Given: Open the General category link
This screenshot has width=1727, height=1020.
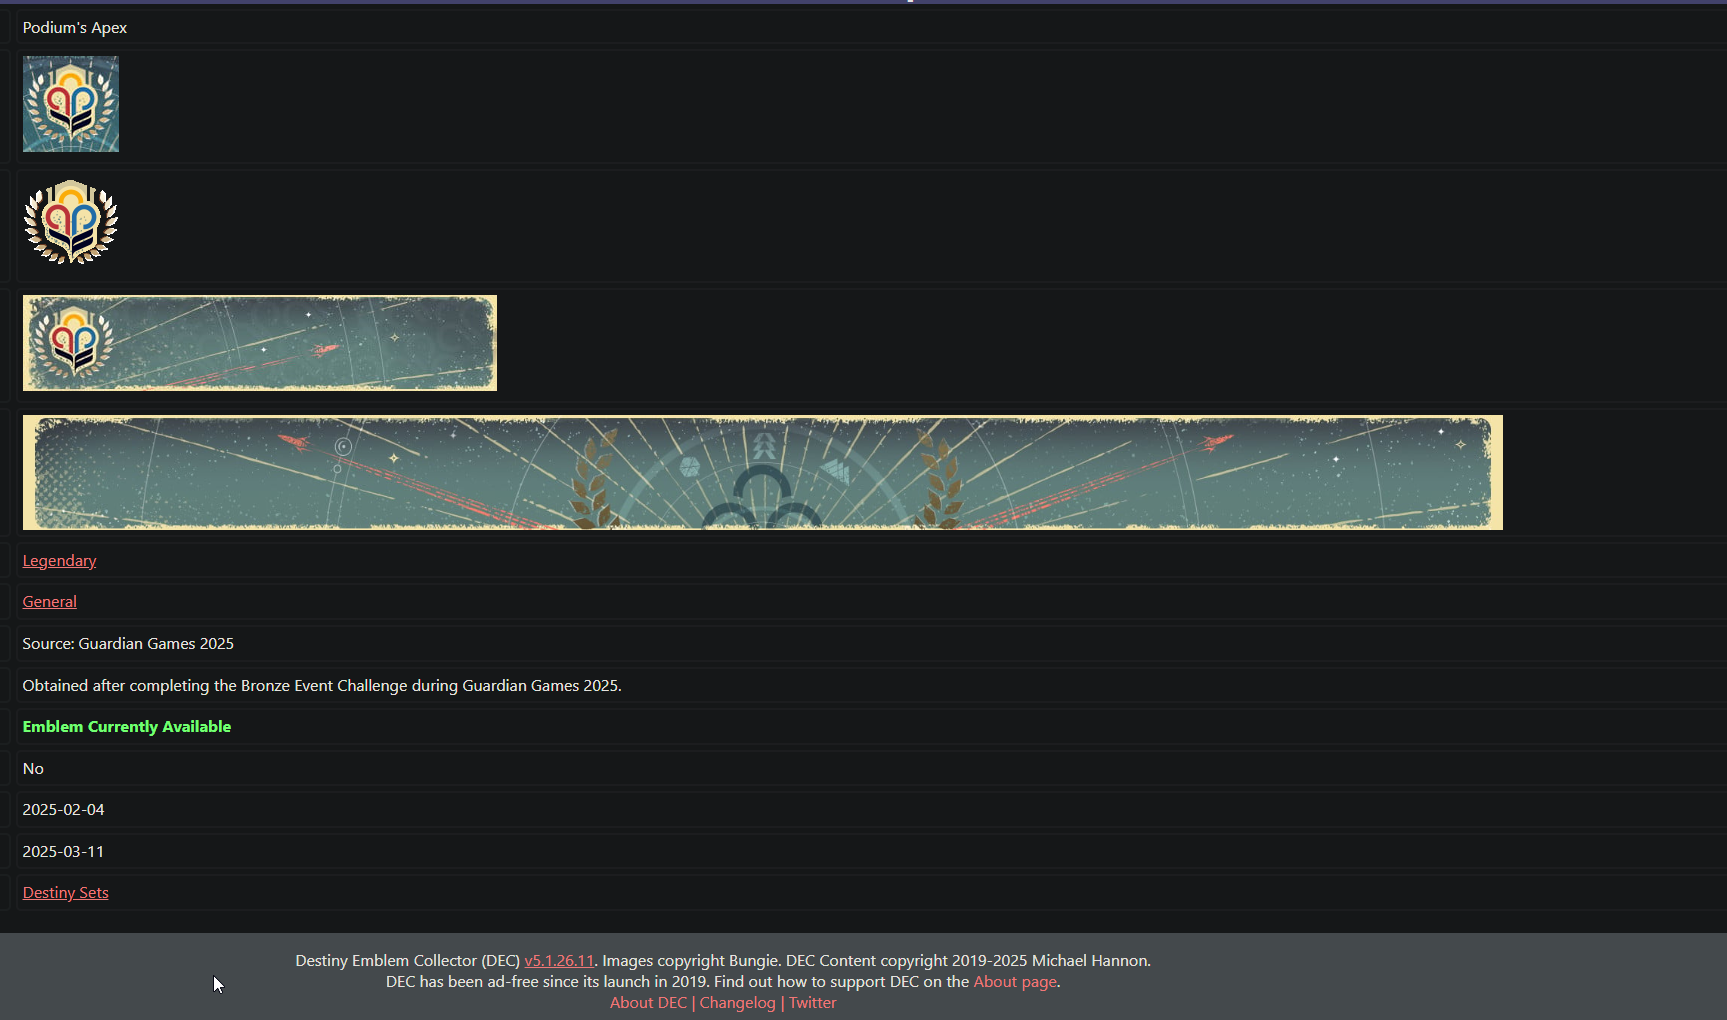Looking at the screenshot, I should point(49,602).
